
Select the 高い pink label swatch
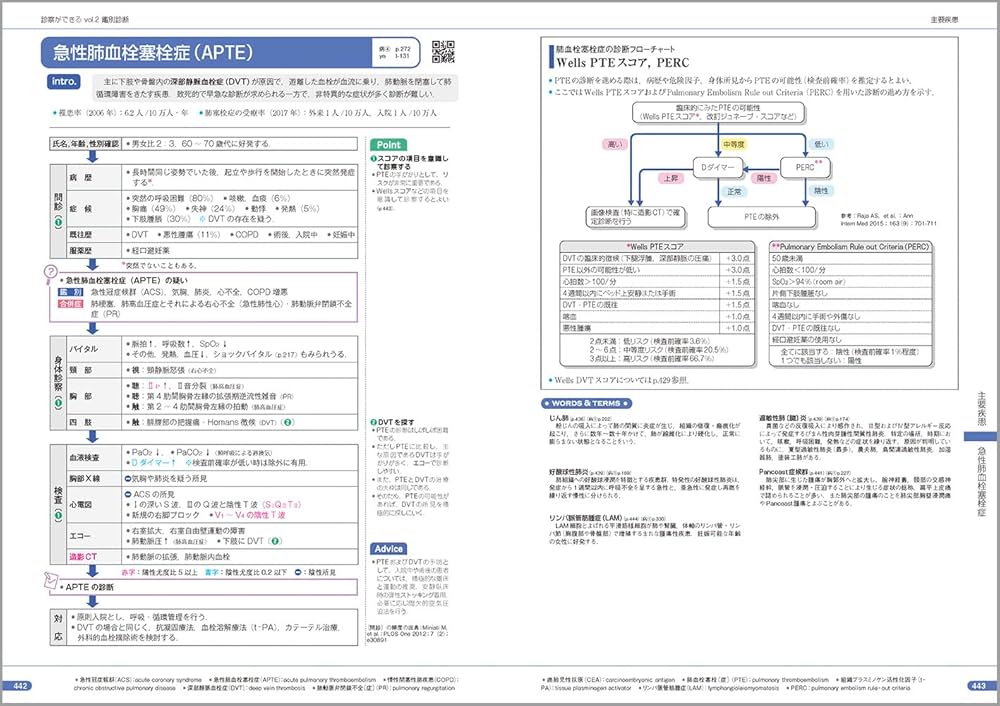pyautogui.click(x=615, y=144)
